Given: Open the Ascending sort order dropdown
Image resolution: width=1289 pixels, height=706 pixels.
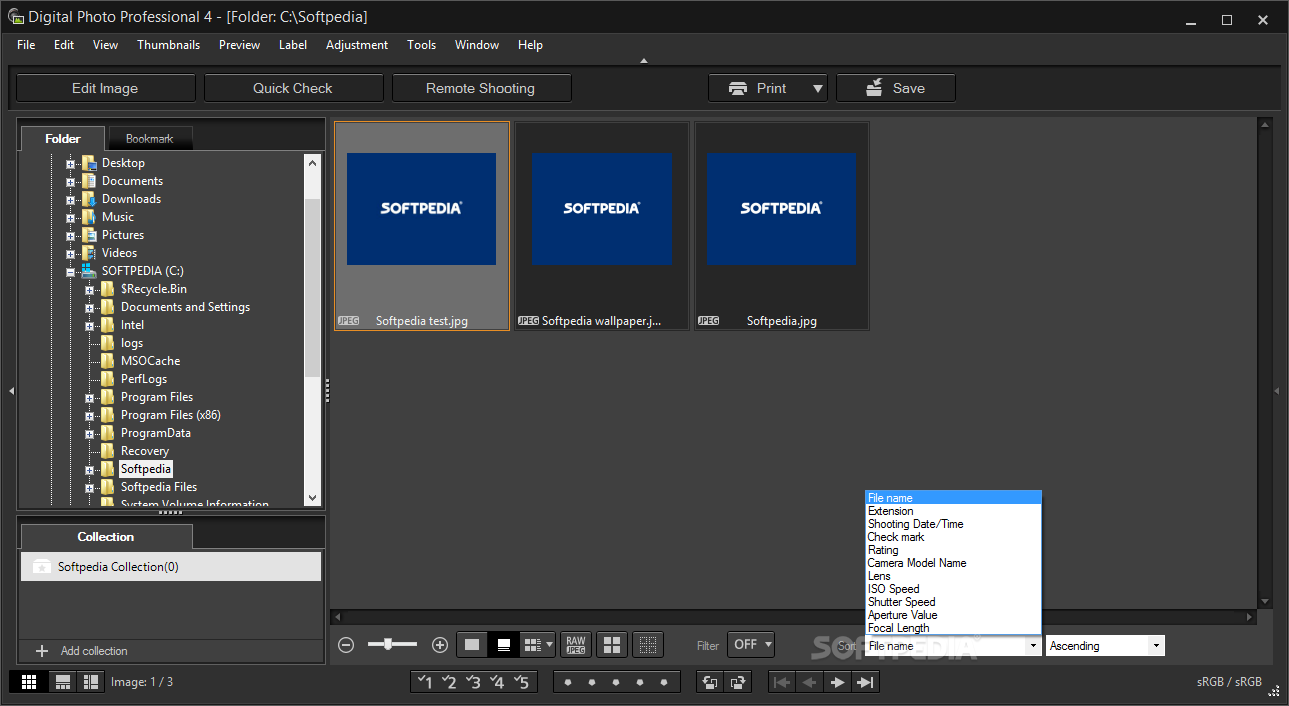Looking at the screenshot, I should click(1105, 646).
